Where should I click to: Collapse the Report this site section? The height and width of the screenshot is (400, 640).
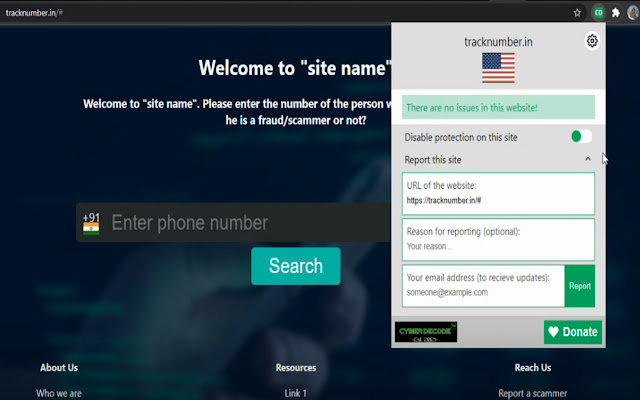(x=588, y=160)
